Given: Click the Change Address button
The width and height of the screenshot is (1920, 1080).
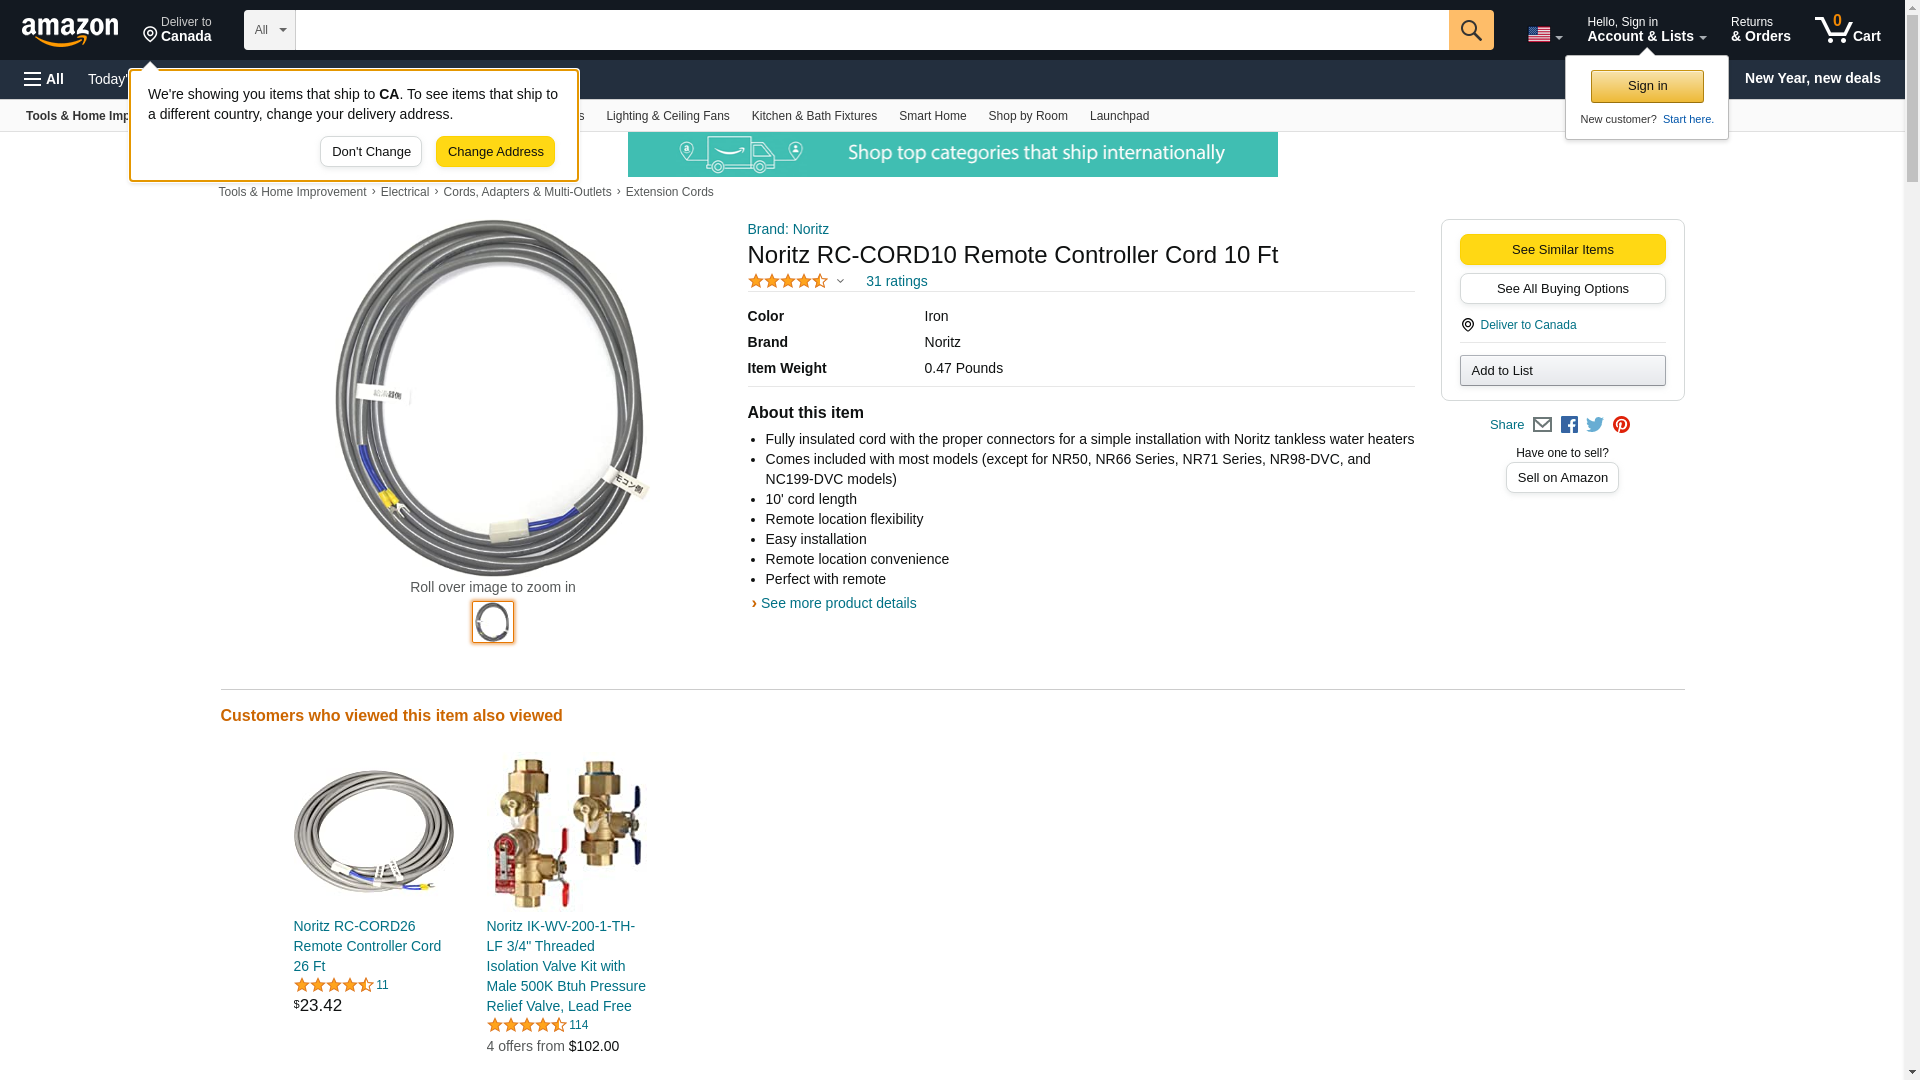Looking at the screenshot, I should point(495,152).
